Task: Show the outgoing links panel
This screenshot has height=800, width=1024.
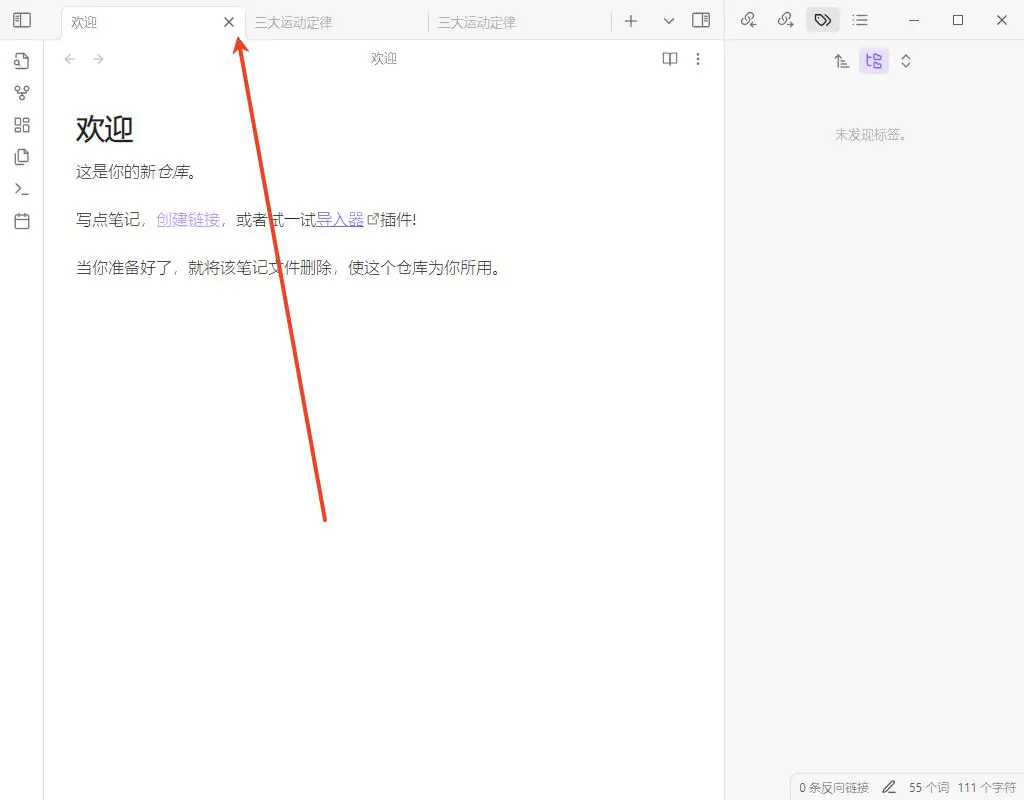Action: pos(785,20)
